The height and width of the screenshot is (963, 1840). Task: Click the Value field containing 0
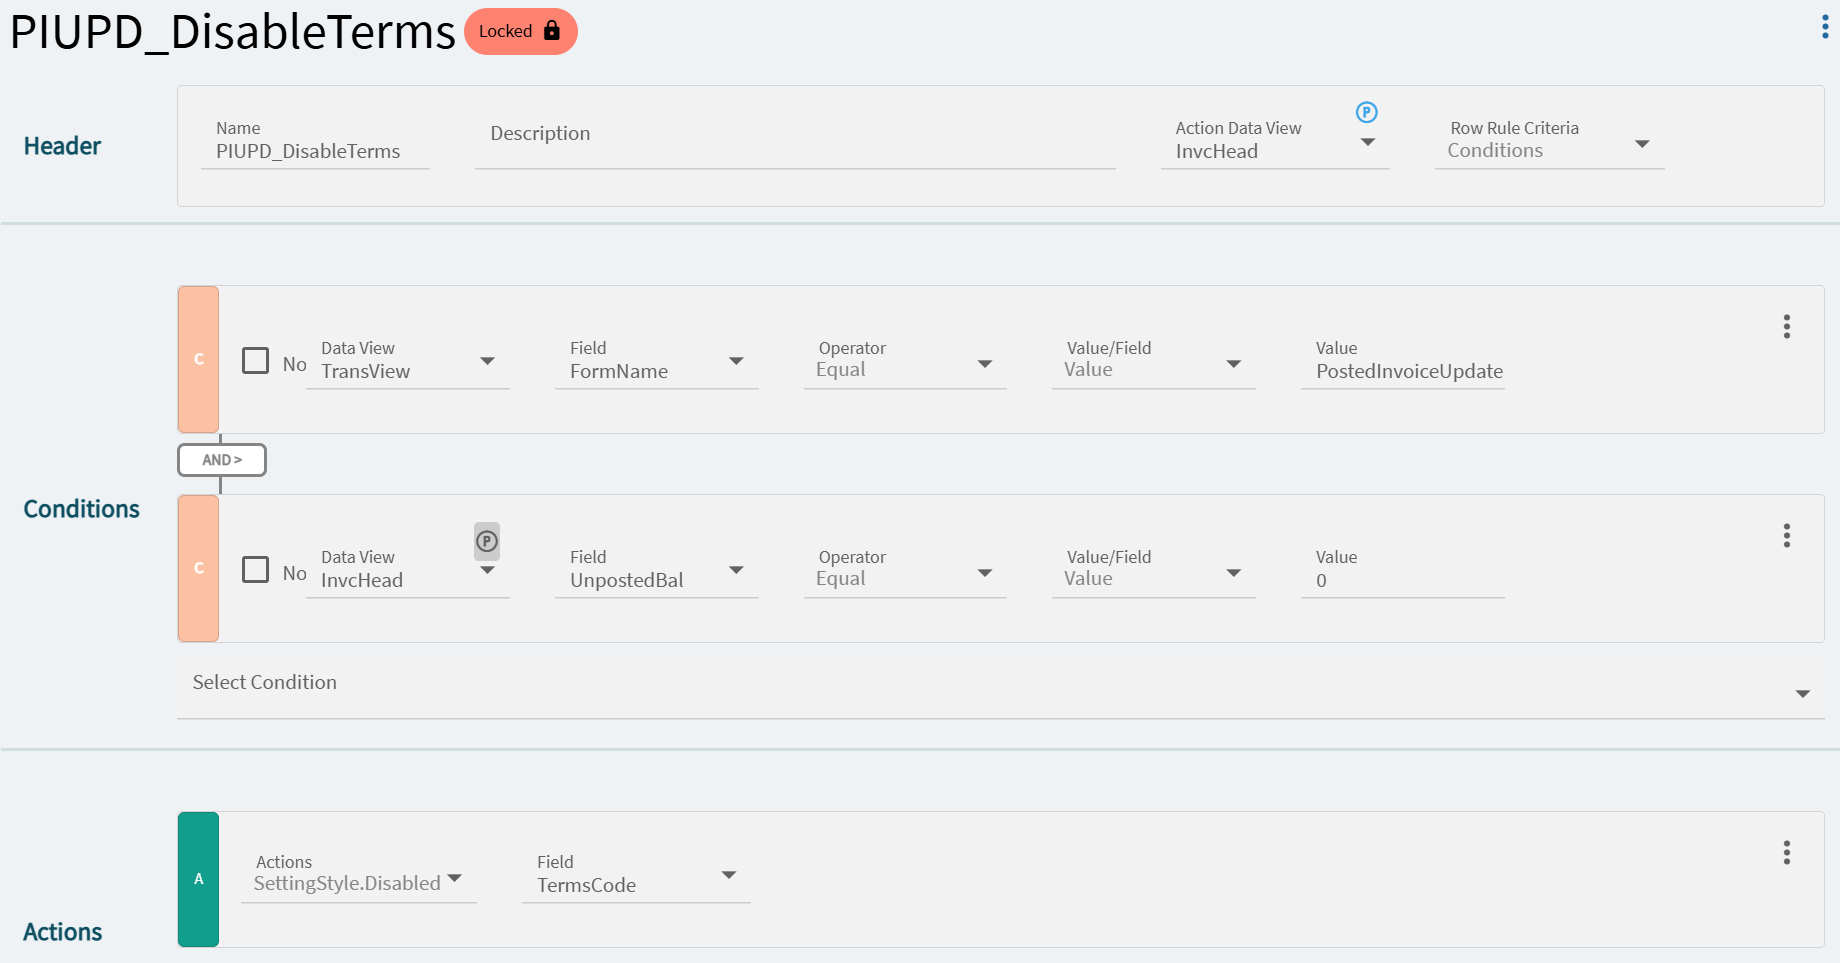[x=1403, y=571]
